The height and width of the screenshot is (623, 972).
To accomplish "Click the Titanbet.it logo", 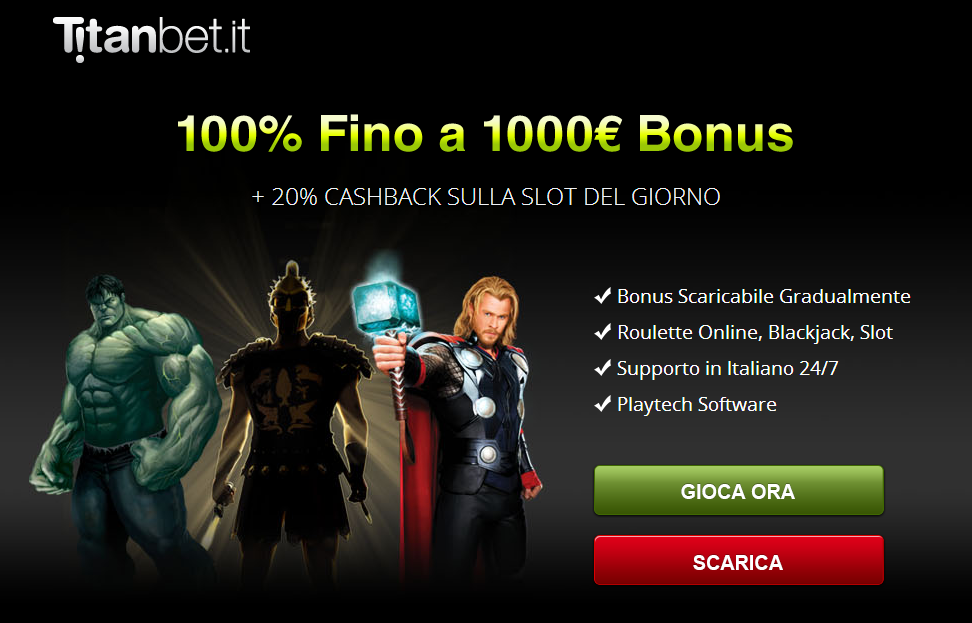I will [152, 38].
